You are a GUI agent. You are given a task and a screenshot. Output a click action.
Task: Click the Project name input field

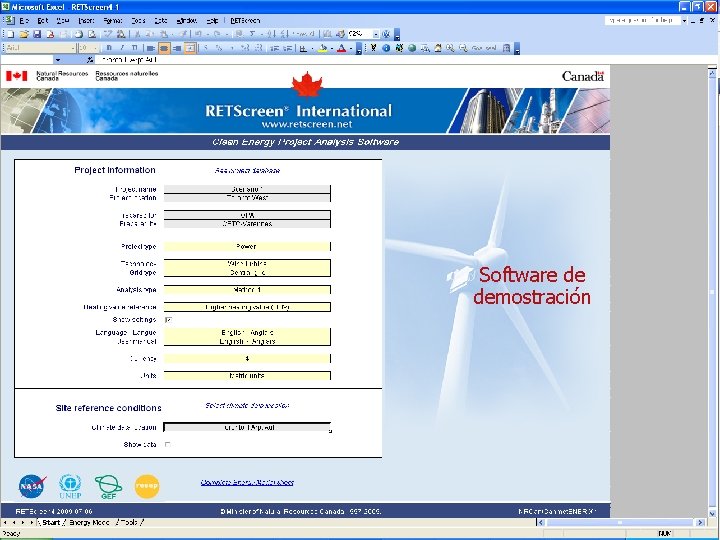[247, 189]
